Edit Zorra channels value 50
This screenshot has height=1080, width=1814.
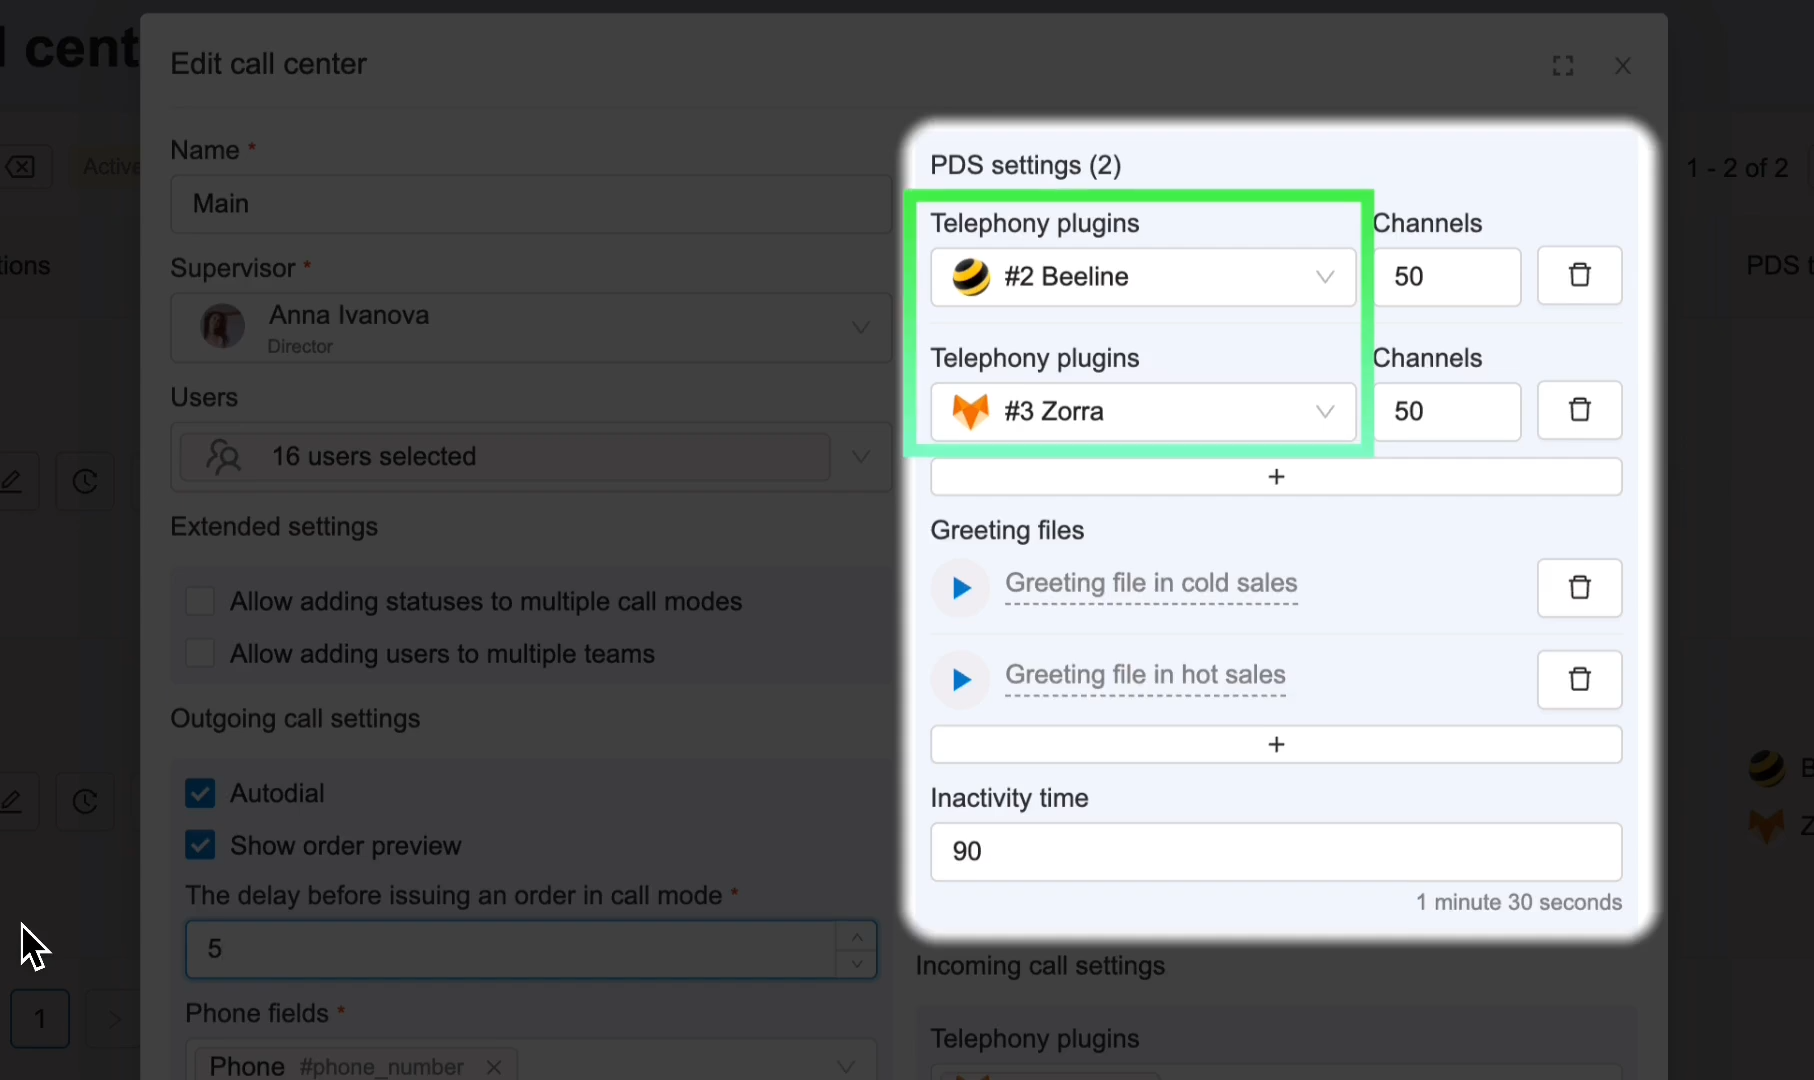[x=1447, y=412]
